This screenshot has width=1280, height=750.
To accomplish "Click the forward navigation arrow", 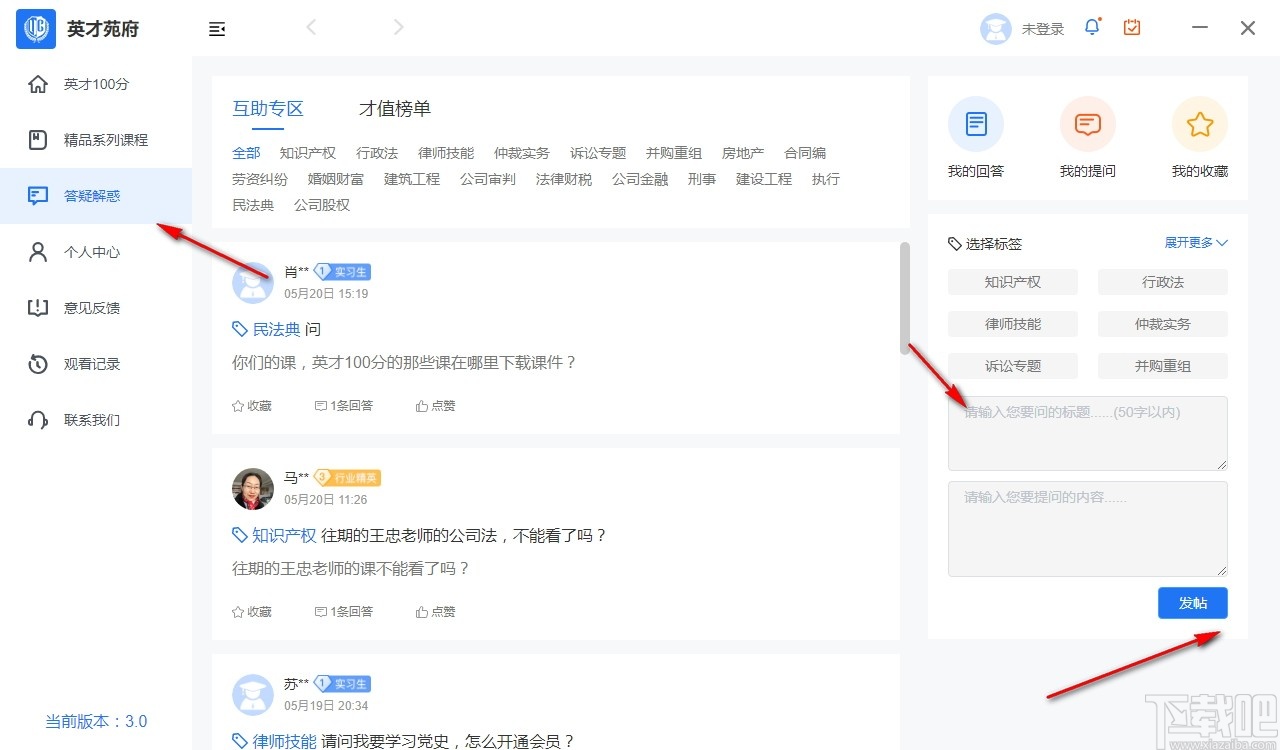I will 398,27.
